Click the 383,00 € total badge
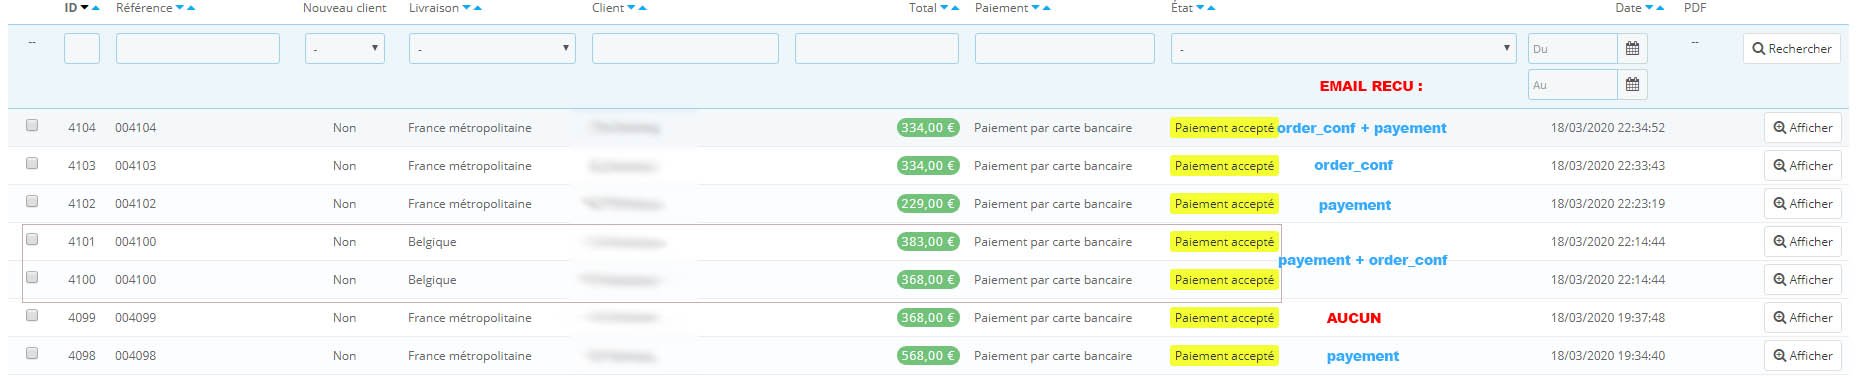The width and height of the screenshot is (1862, 376). click(928, 242)
